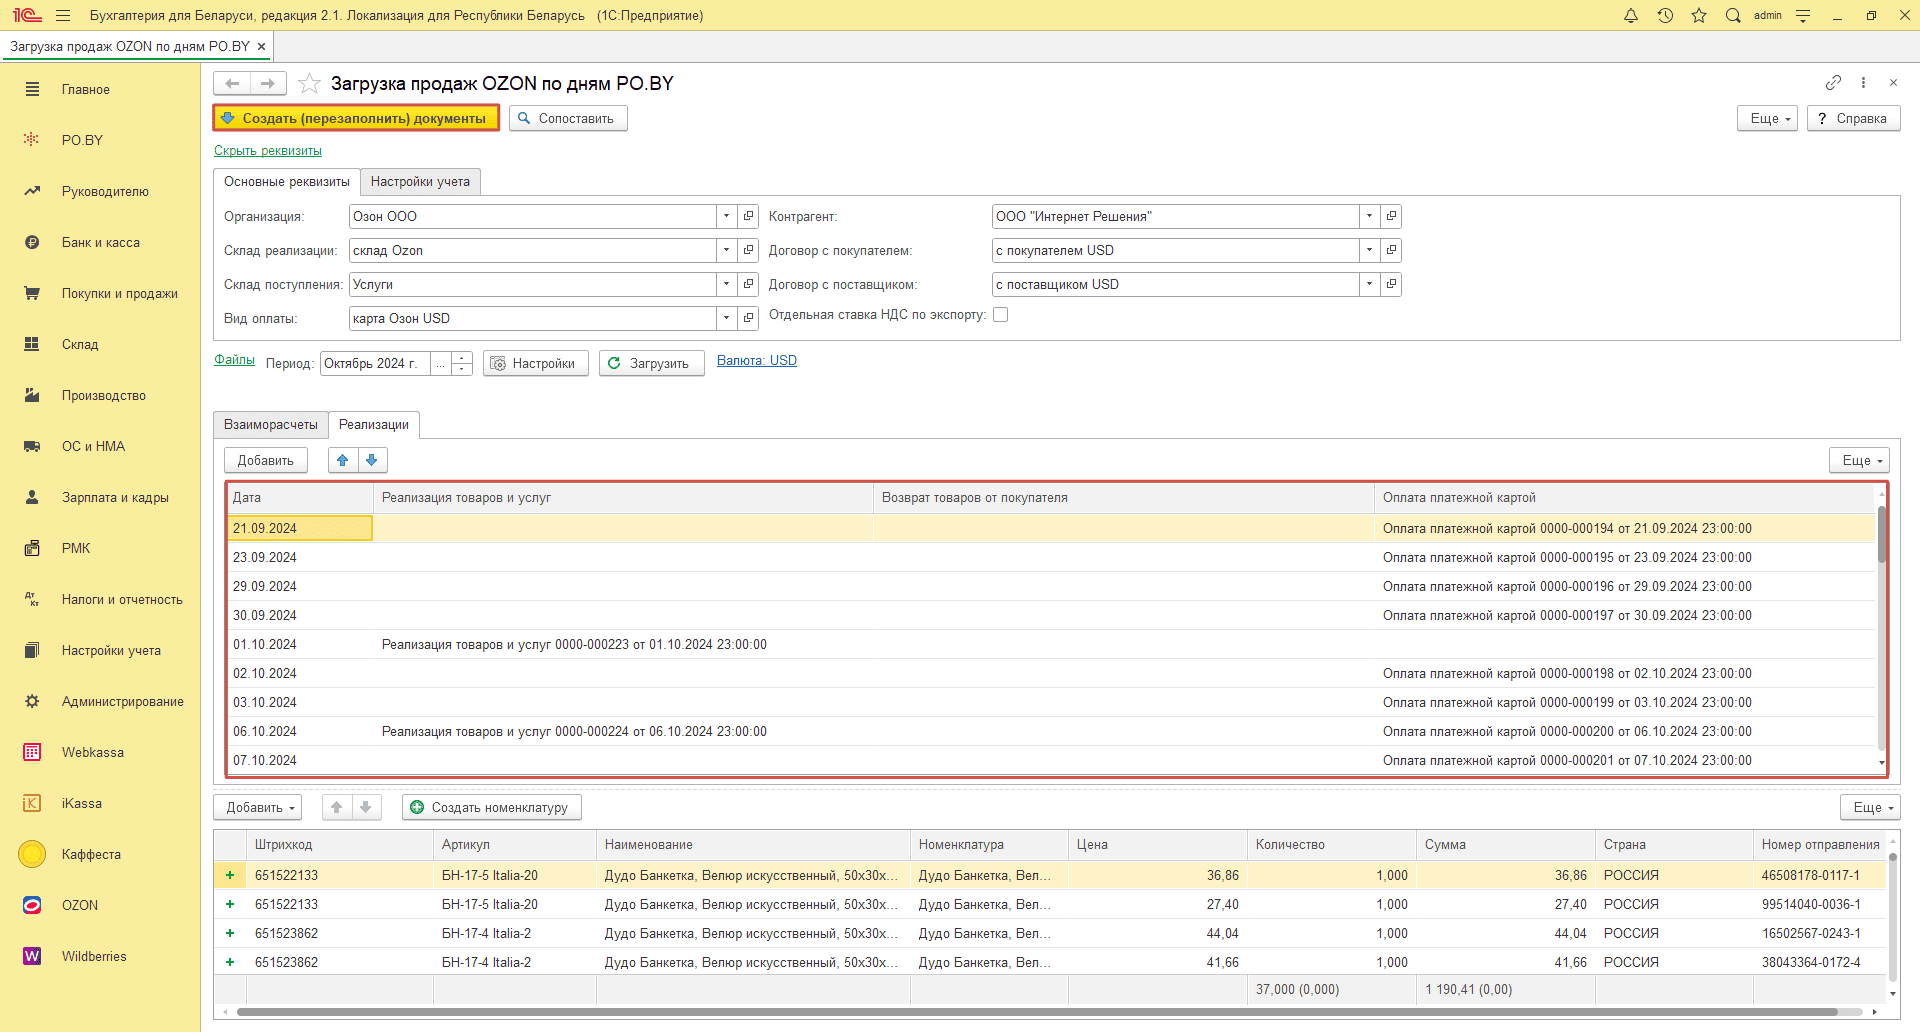Add this form to favorites star
This screenshot has width=1920, height=1032.
pyautogui.click(x=310, y=83)
